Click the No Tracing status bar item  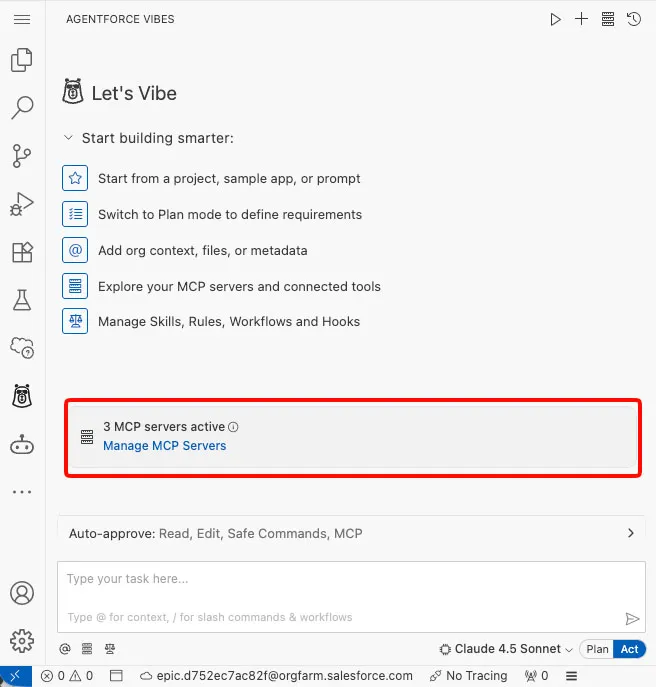468,676
